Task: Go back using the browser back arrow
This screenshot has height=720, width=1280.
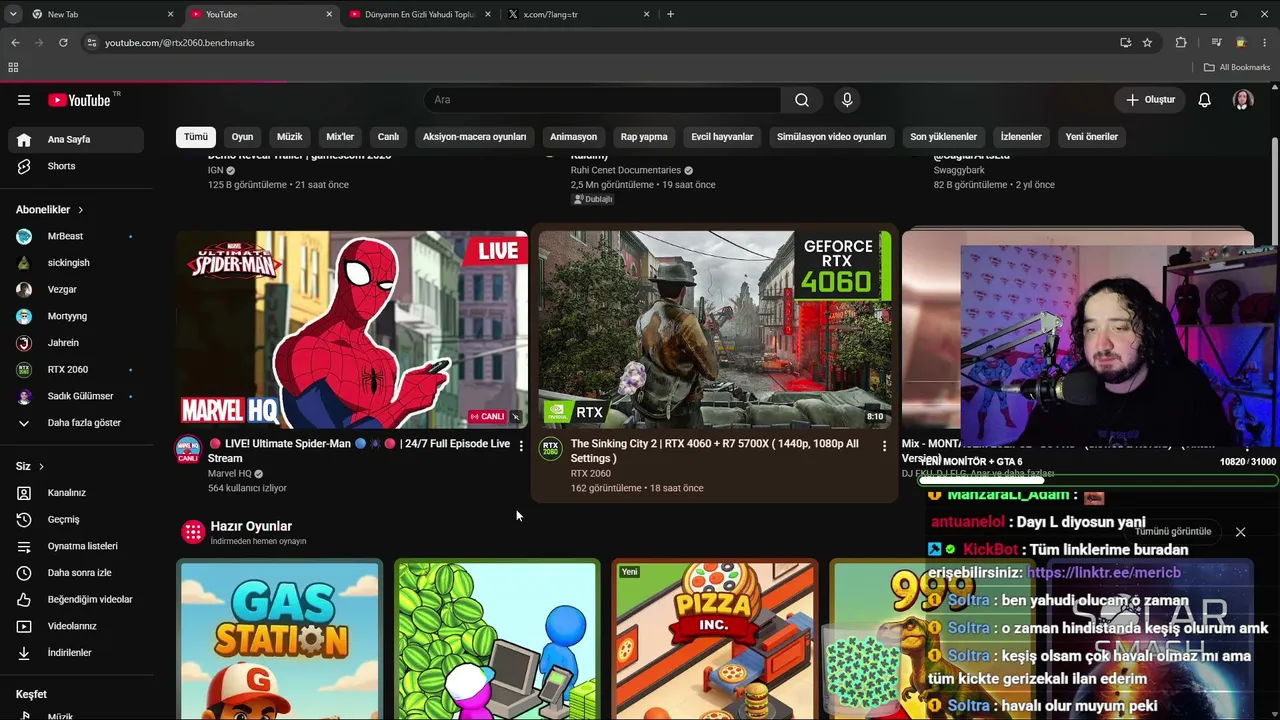Action: pyautogui.click(x=15, y=43)
